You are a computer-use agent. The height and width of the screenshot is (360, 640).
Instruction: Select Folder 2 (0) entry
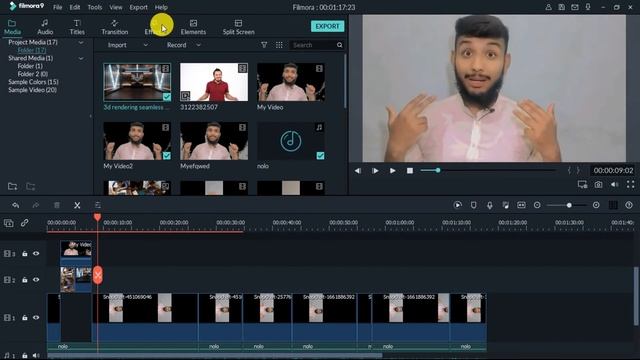(33, 74)
